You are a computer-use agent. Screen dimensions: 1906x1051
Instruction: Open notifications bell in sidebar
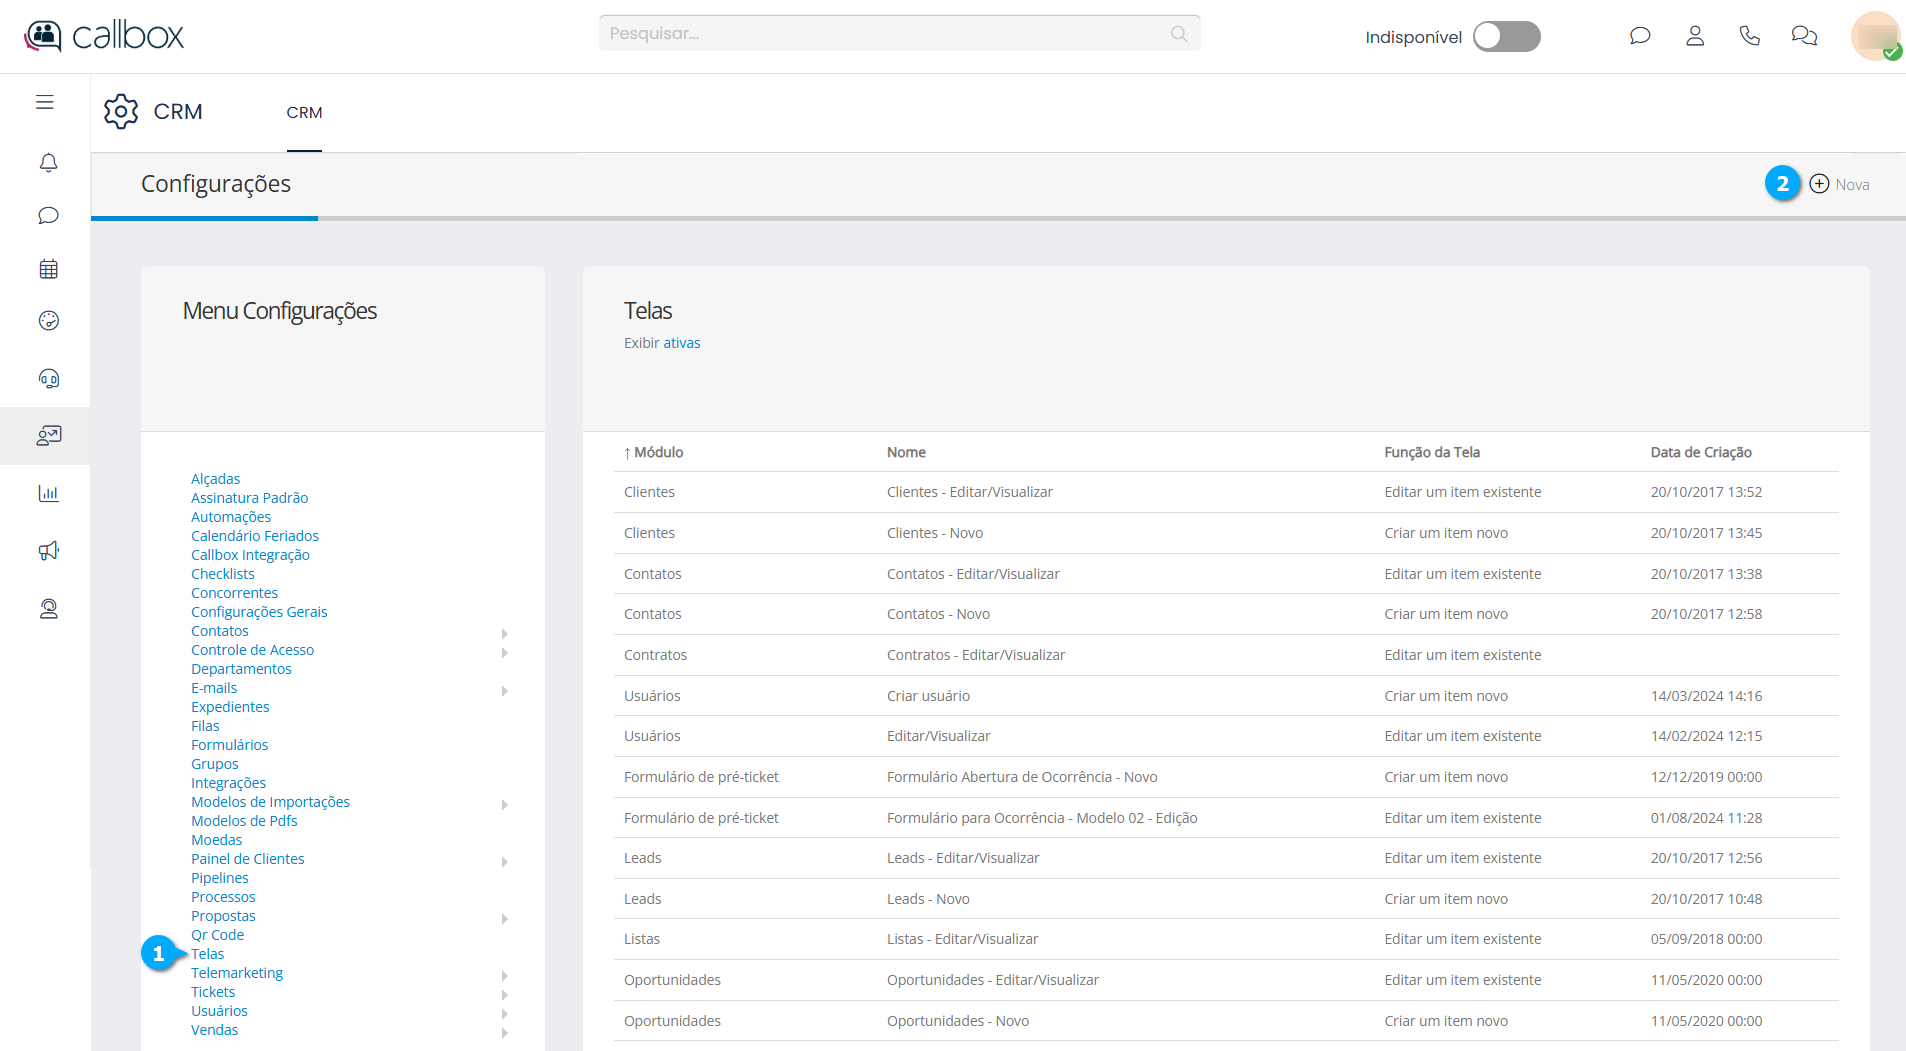pos(48,162)
